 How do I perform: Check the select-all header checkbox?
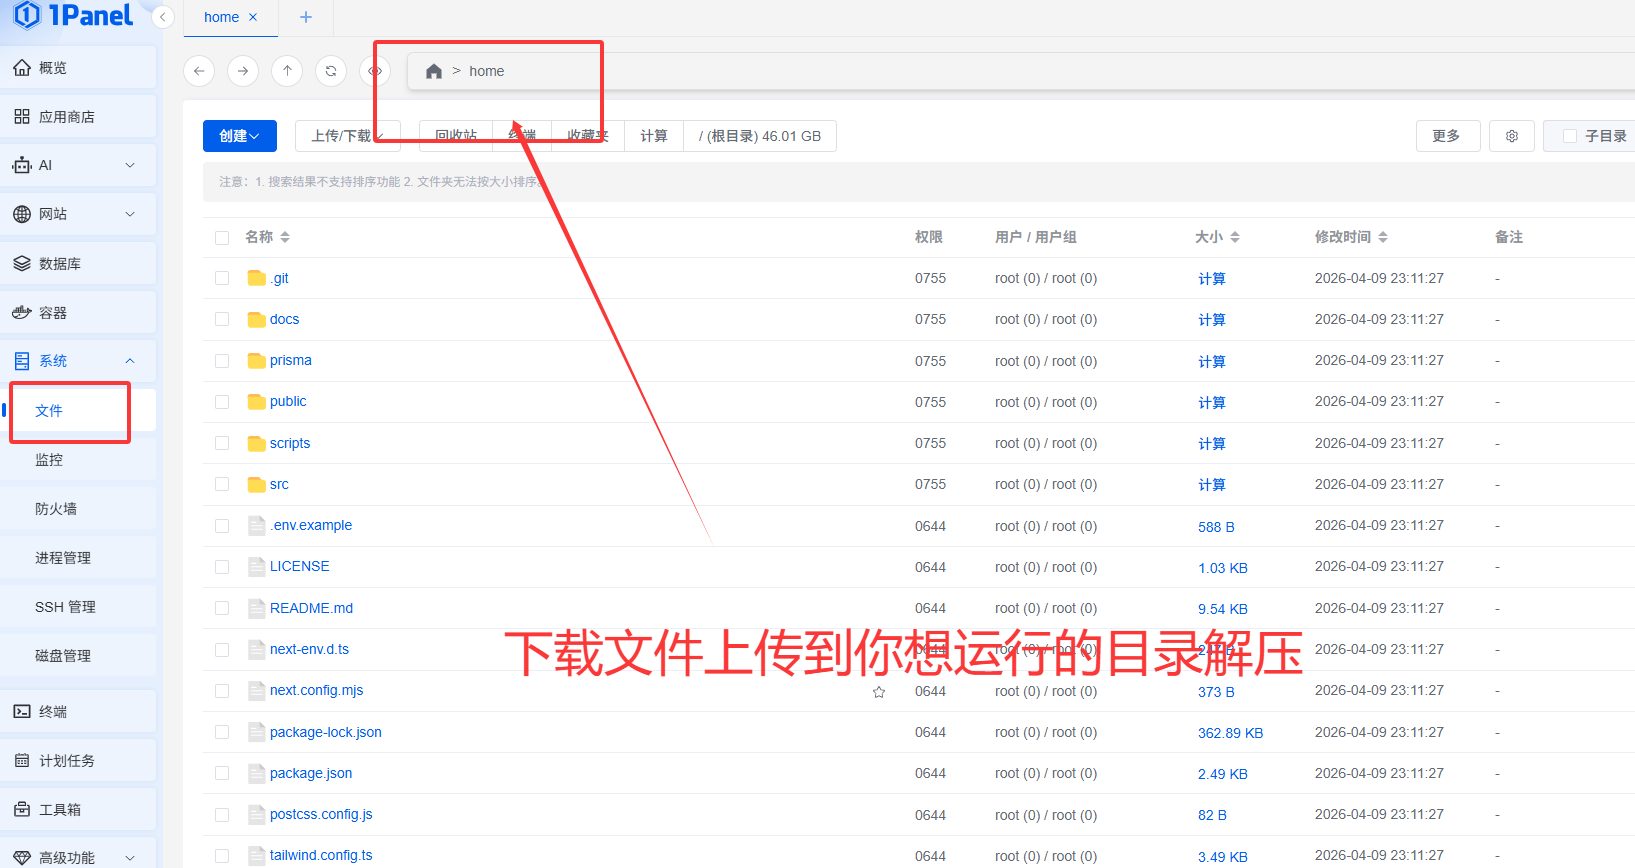coord(222,238)
